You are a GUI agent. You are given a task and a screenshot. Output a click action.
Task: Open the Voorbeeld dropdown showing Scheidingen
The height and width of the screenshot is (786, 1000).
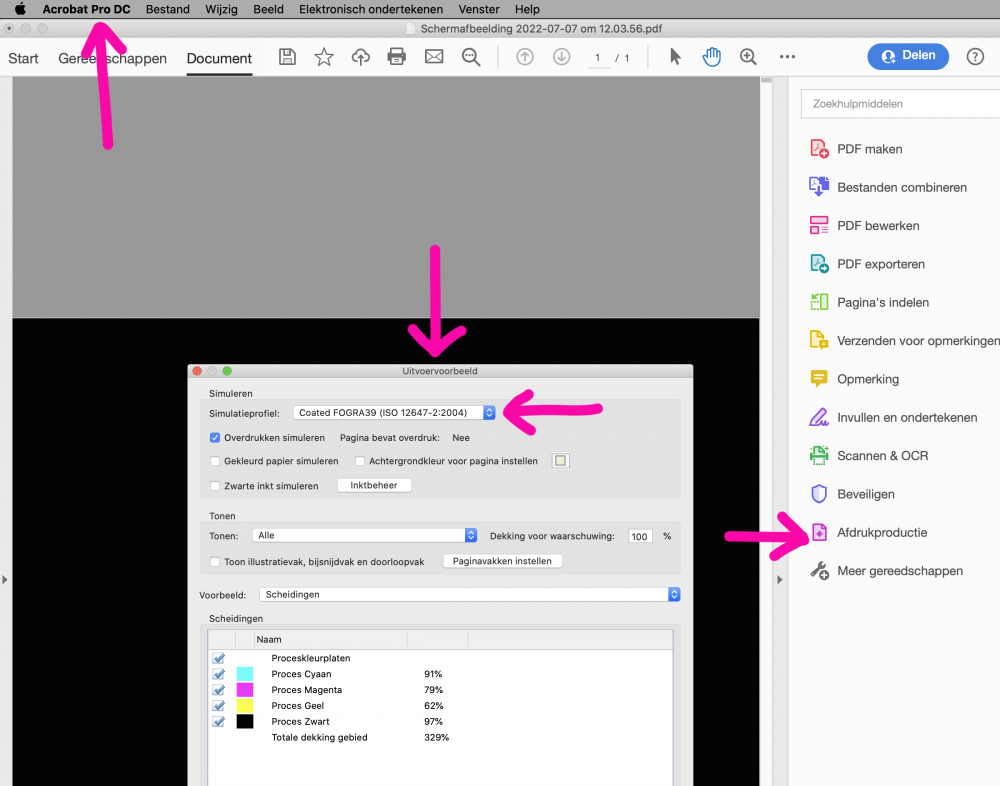470,595
